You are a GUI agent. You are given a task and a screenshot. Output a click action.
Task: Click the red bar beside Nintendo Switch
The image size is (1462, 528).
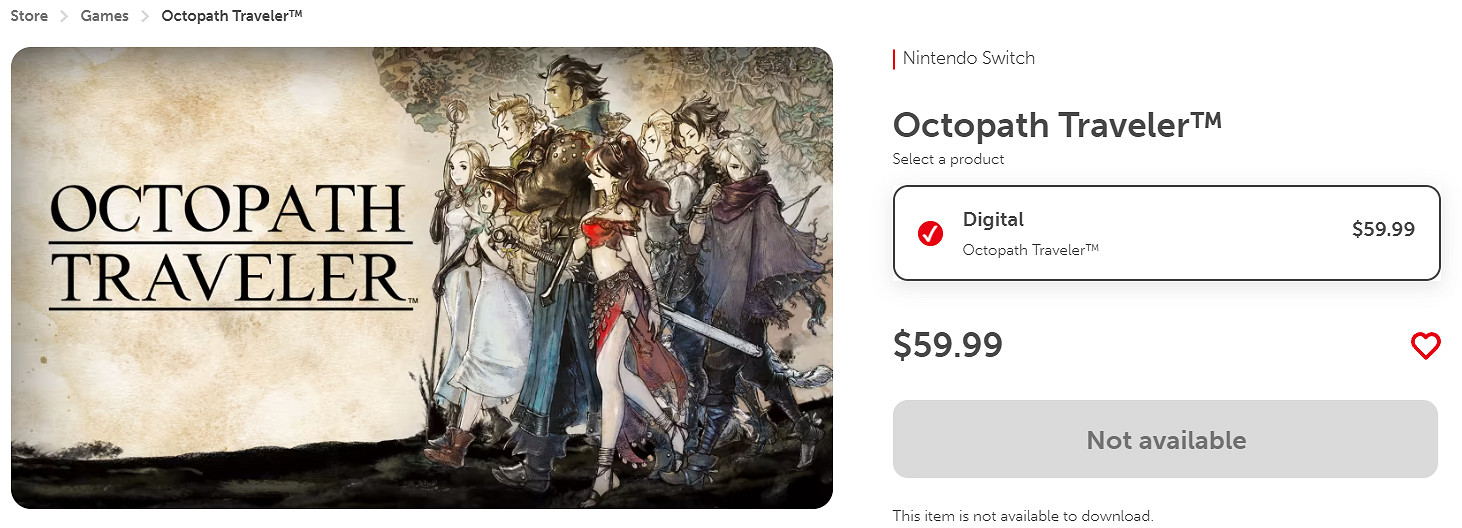pyautogui.click(x=894, y=59)
